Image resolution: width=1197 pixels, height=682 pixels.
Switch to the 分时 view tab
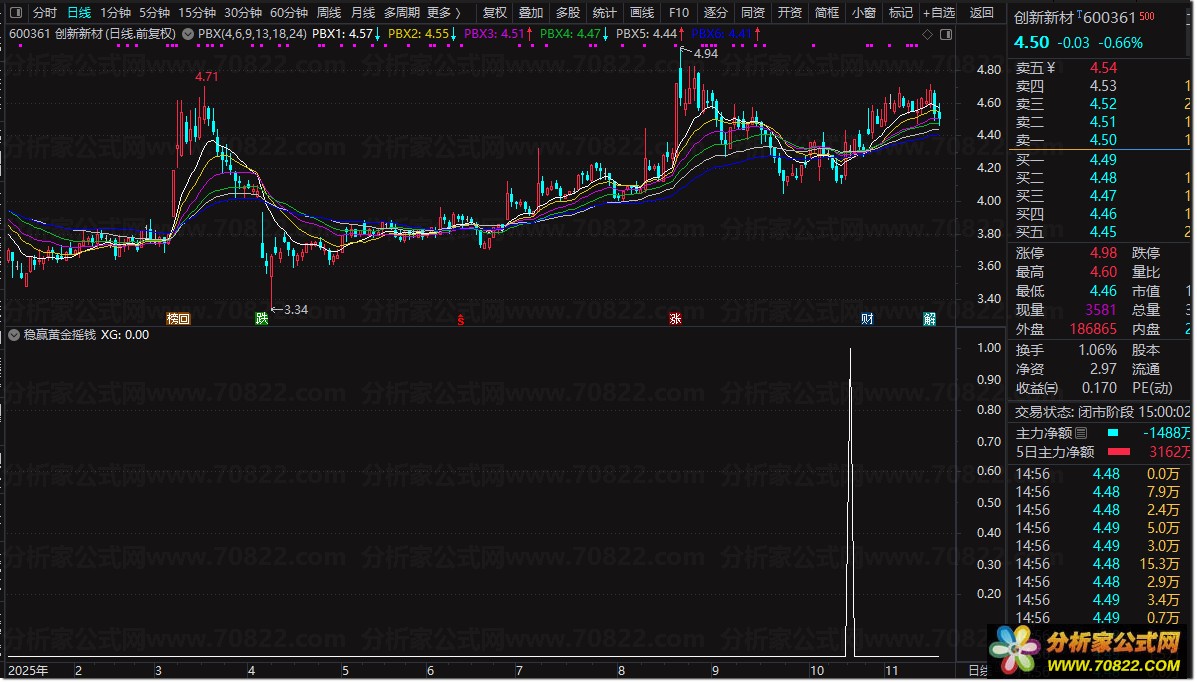click(x=44, y=13)
